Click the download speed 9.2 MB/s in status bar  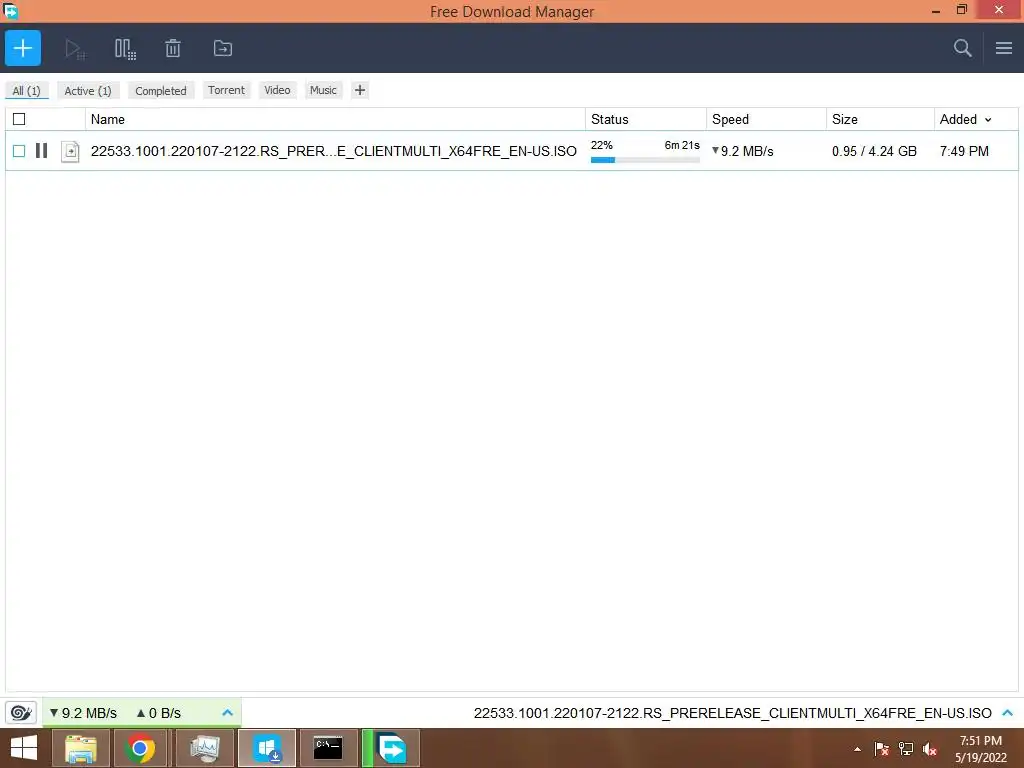(83, 713)
